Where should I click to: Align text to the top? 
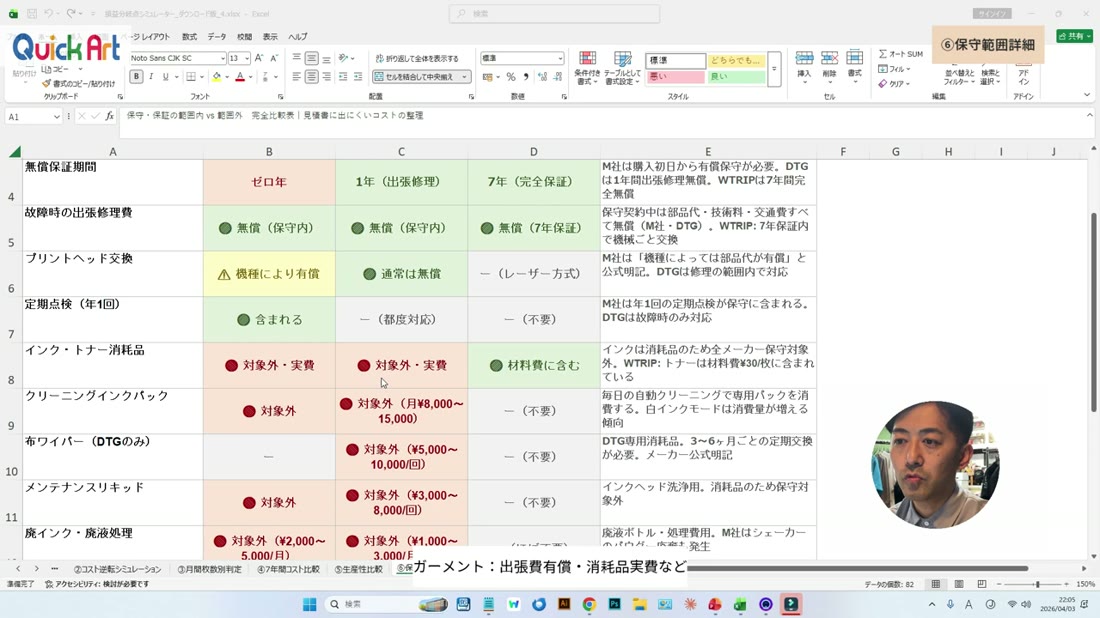(x=297, y=58)
